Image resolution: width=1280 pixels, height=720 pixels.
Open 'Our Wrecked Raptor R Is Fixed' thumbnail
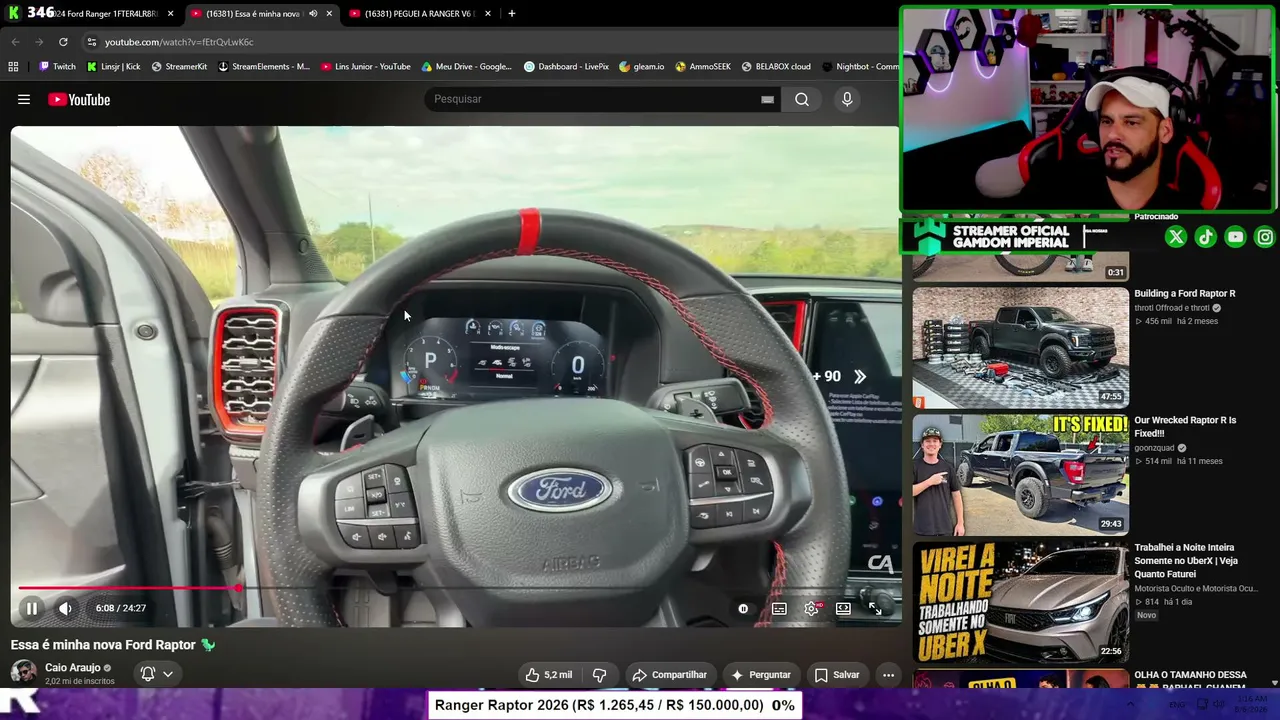pyautogui.click(x=1020, y=475)
